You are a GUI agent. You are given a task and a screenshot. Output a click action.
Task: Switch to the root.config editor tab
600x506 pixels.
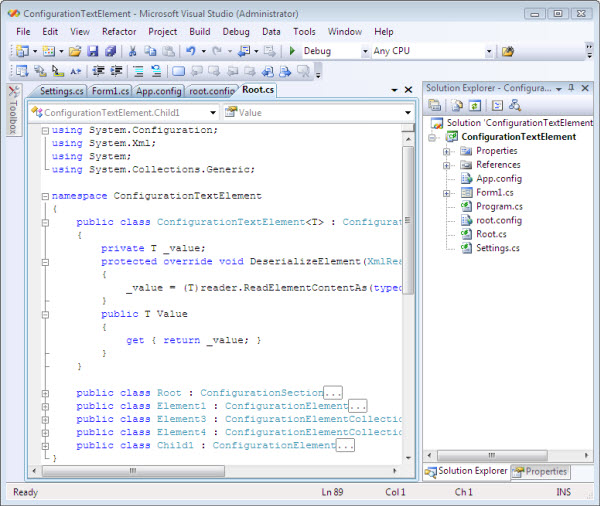tap(212, 91)
